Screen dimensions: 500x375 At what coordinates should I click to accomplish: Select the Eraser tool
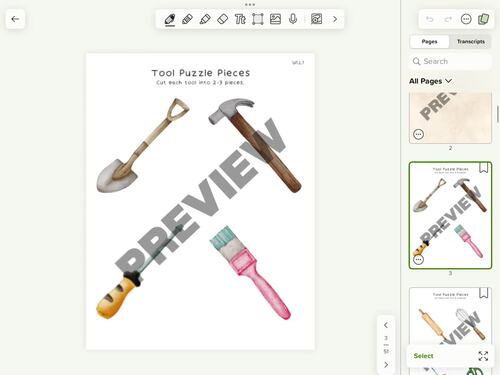coord(223,19)
